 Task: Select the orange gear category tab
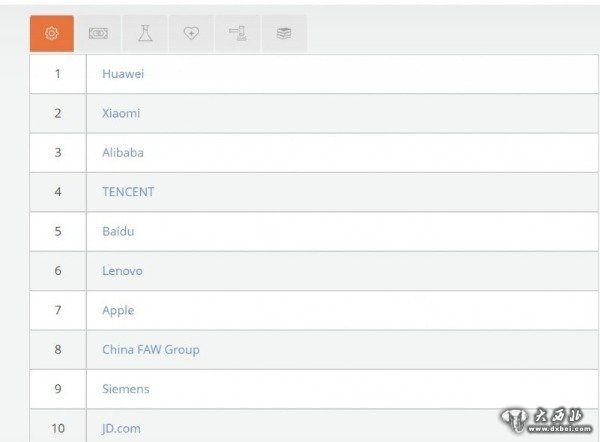(x=52, y=34)
